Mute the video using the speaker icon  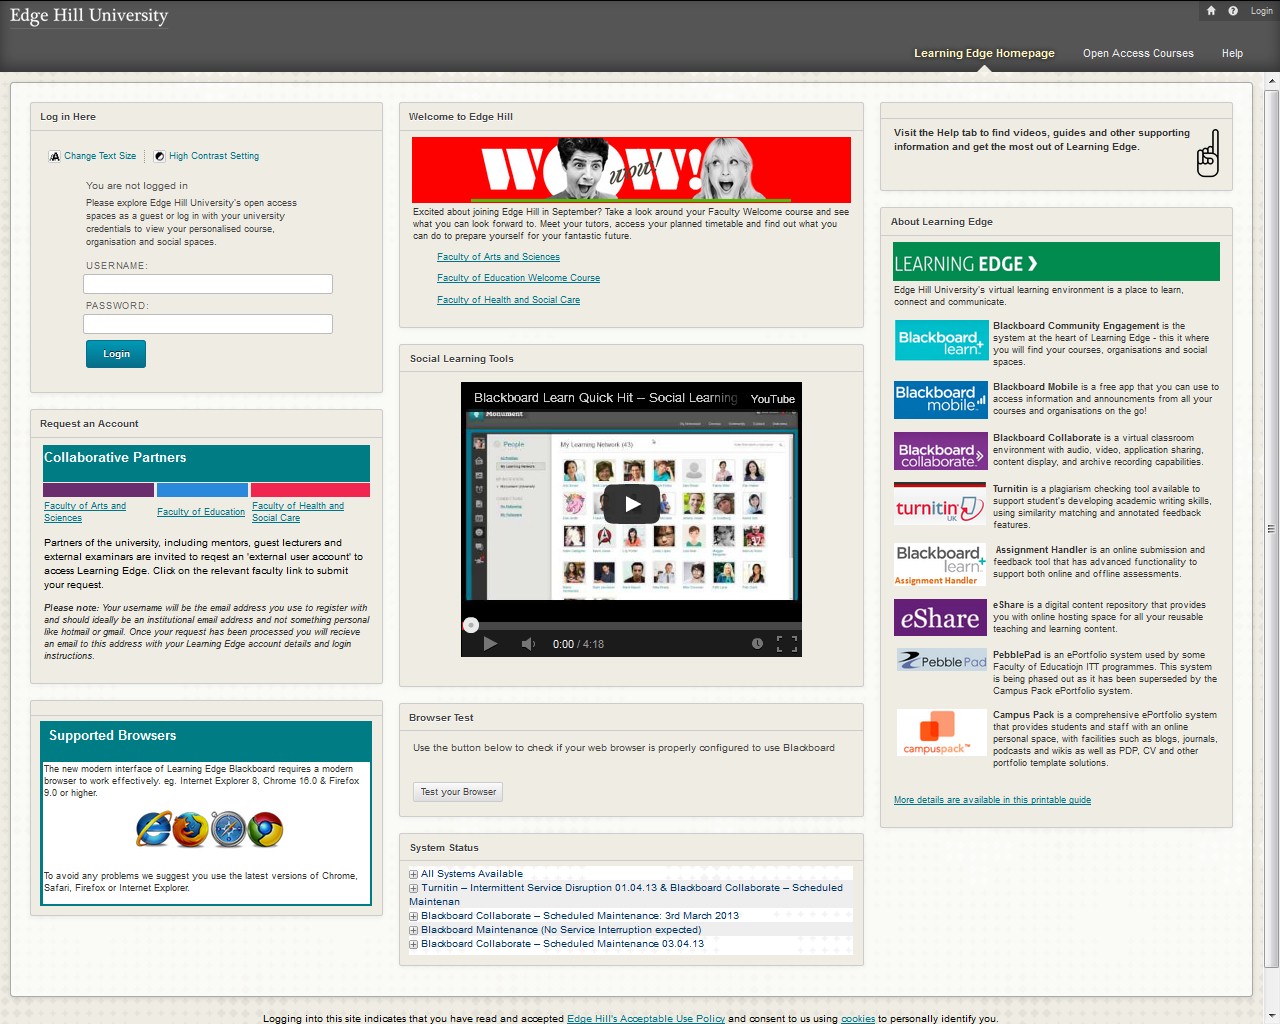click(528, 644)
